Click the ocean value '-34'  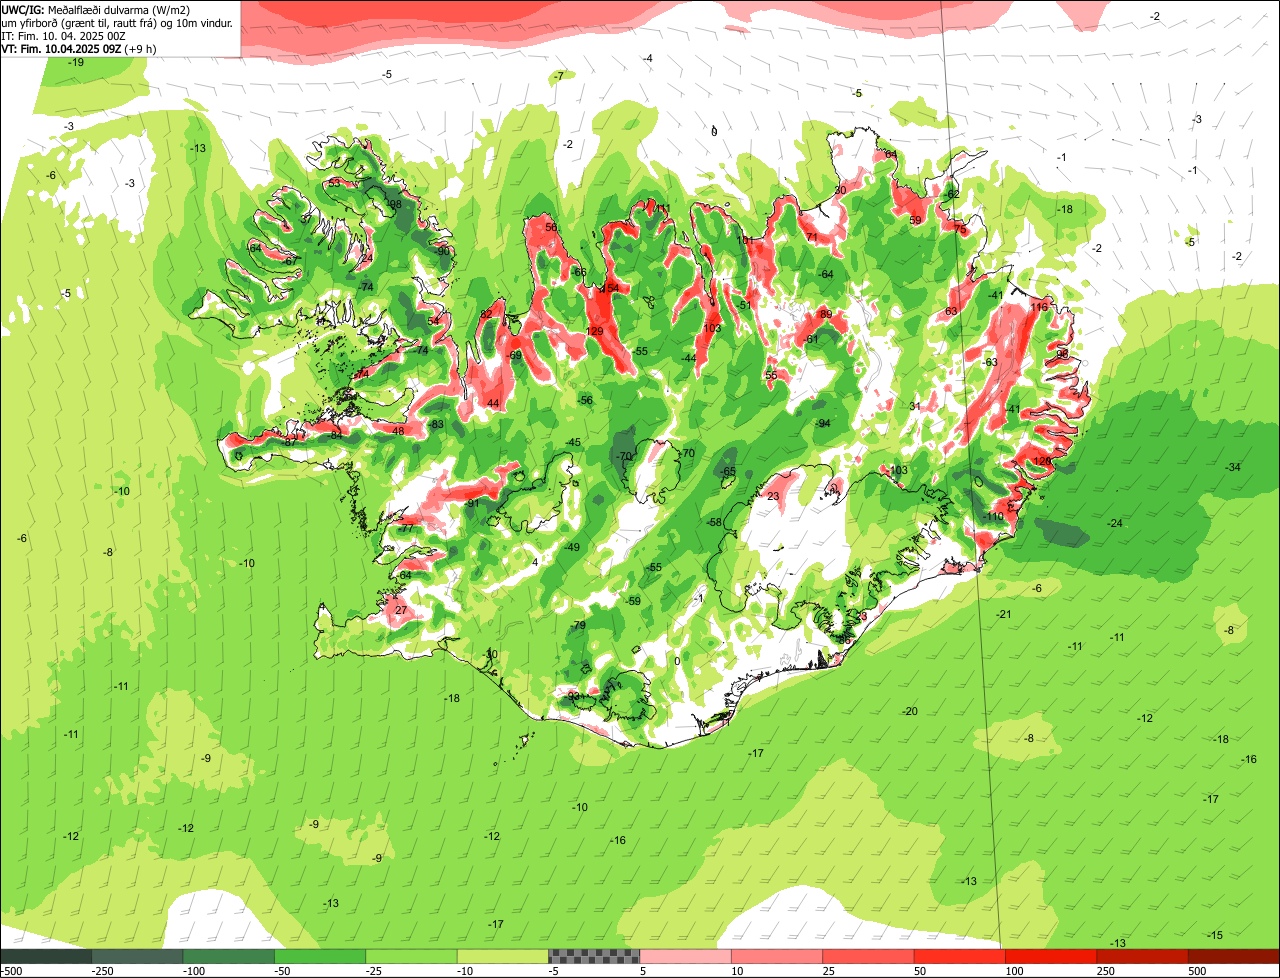click(x=1233, y=468)
